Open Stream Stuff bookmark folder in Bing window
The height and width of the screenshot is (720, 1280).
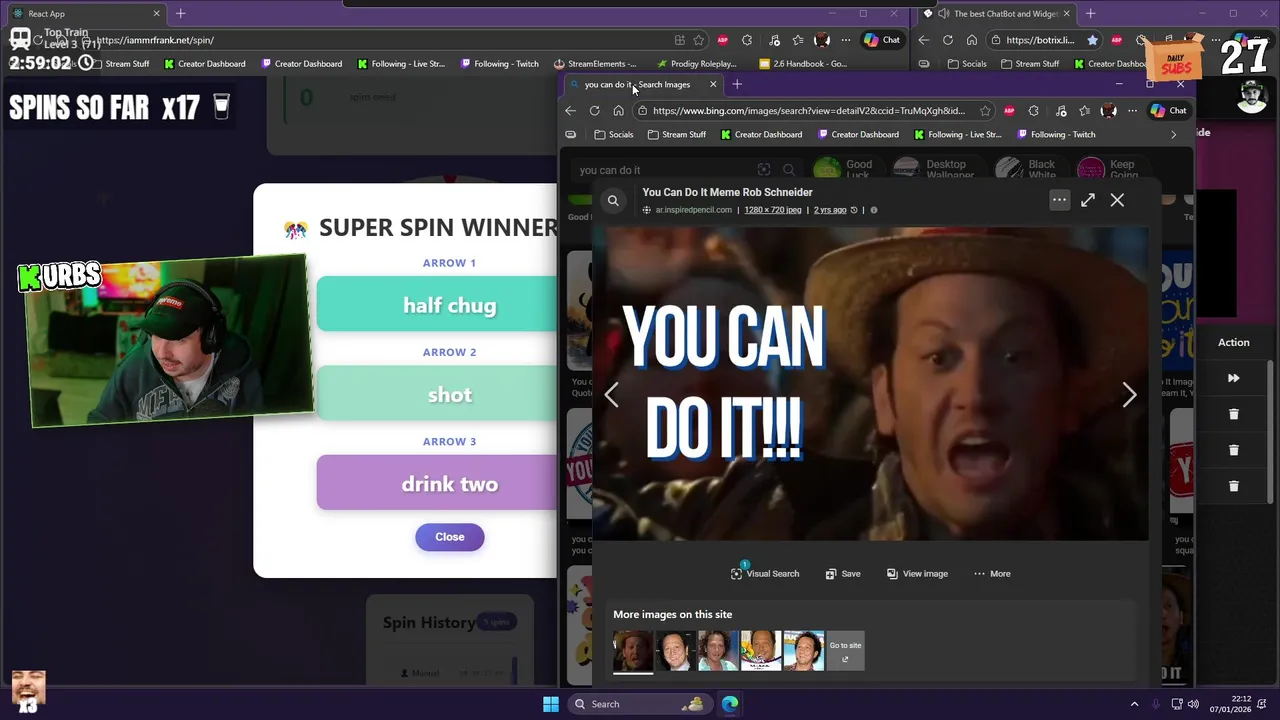pyautogui.click(x=676, y=134)
